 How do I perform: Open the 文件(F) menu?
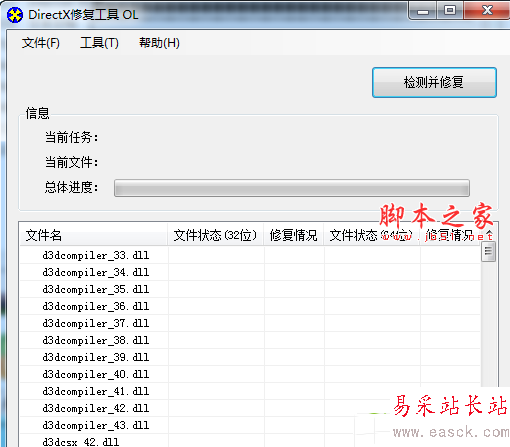[x=41, y=43]
